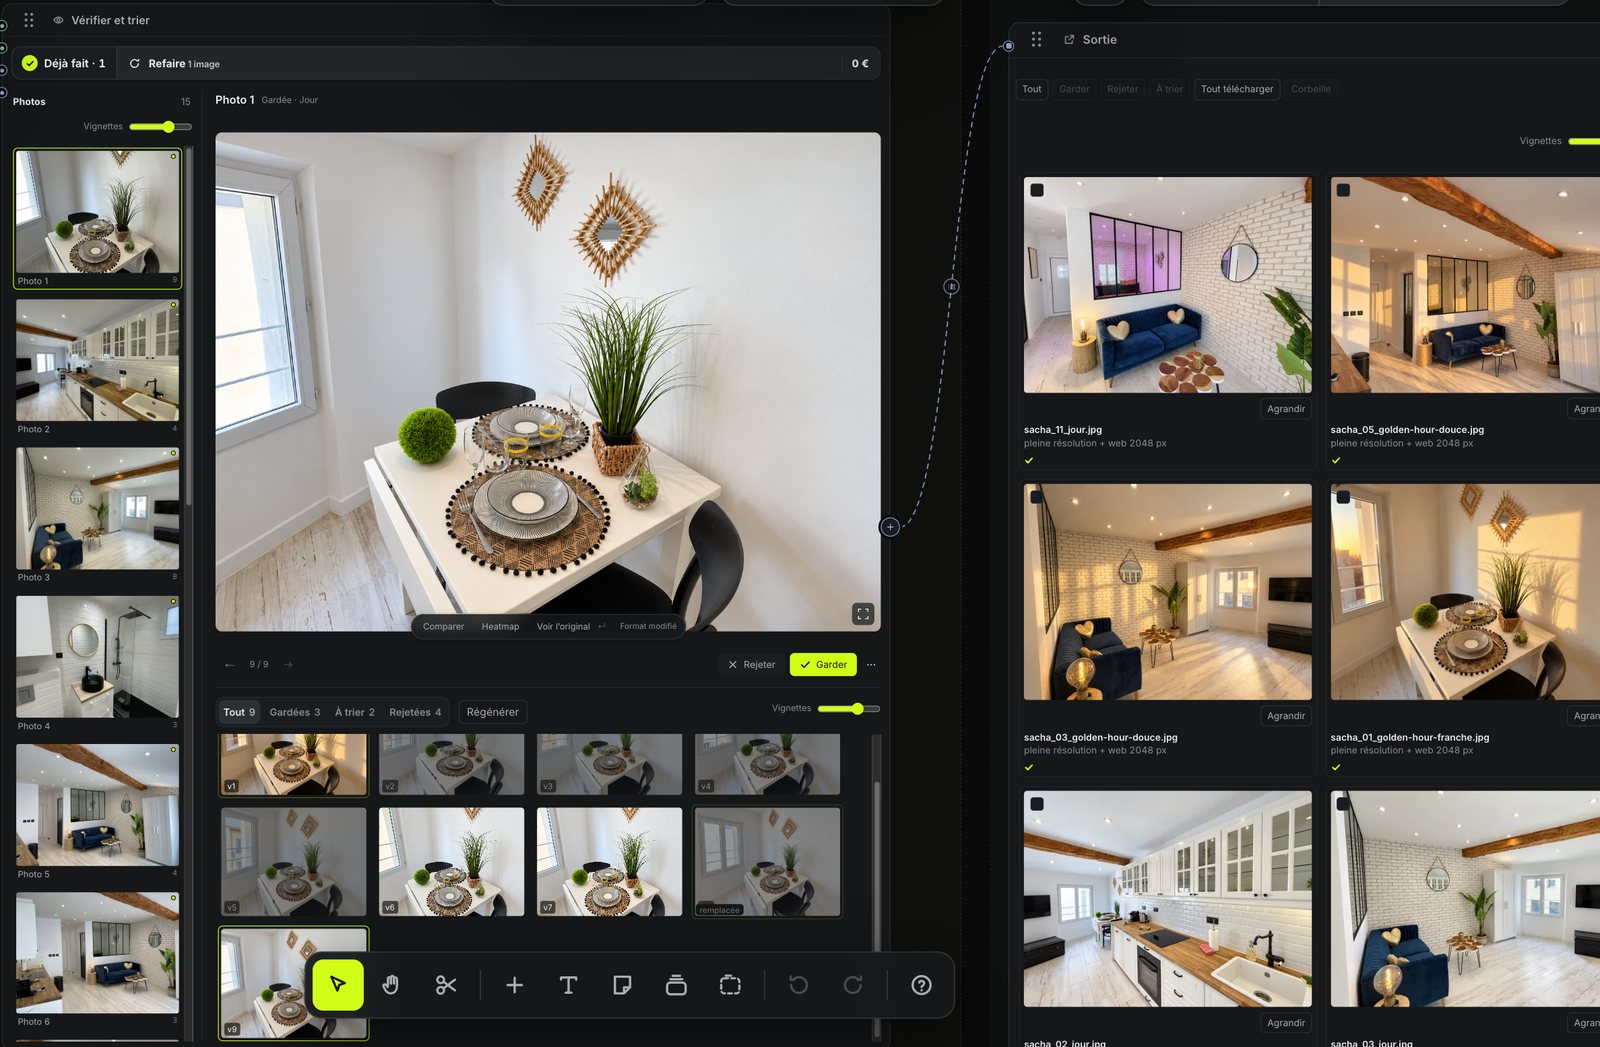Click the drag handle of the Sortie node
Viewport: 1600px width, 1047px height.
[1037, 39]
